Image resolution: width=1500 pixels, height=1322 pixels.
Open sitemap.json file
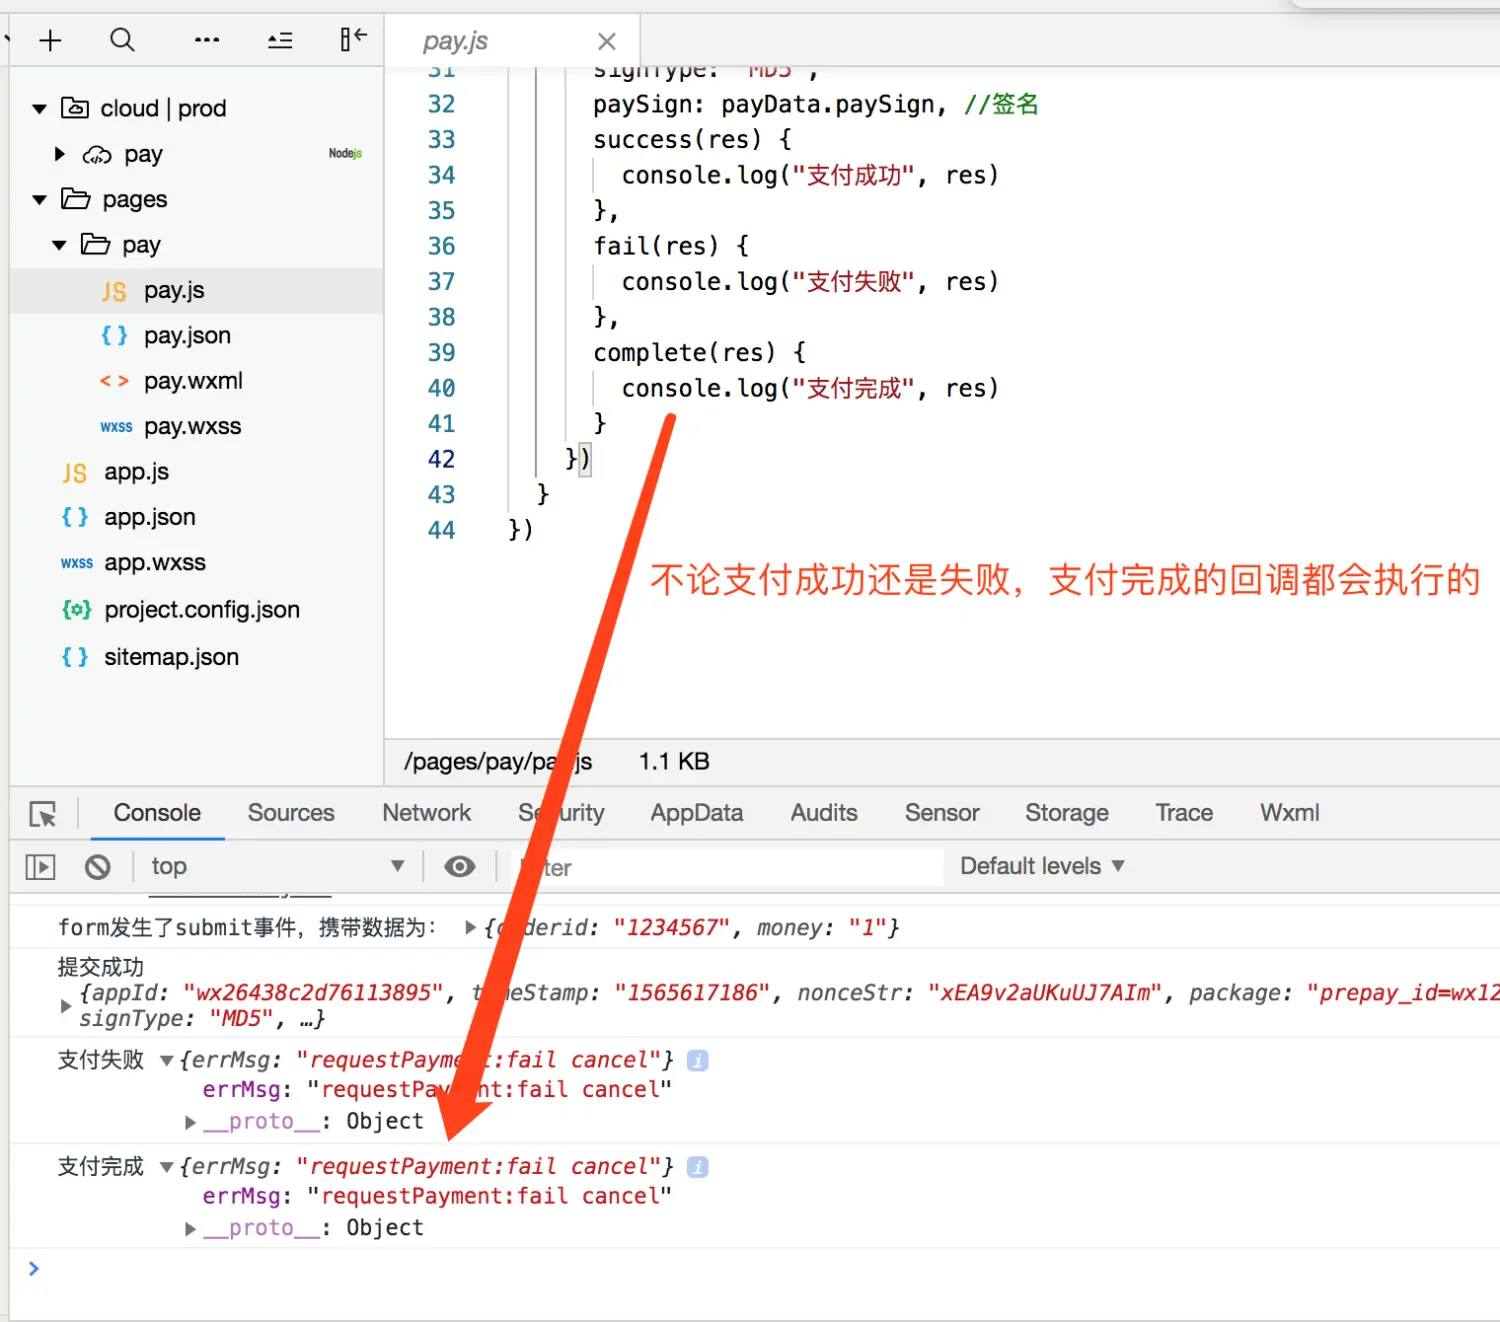point(171,657)
